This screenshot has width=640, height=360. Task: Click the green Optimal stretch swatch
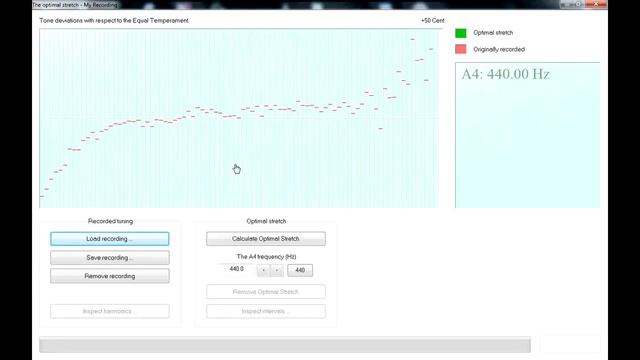coord(461,33)
